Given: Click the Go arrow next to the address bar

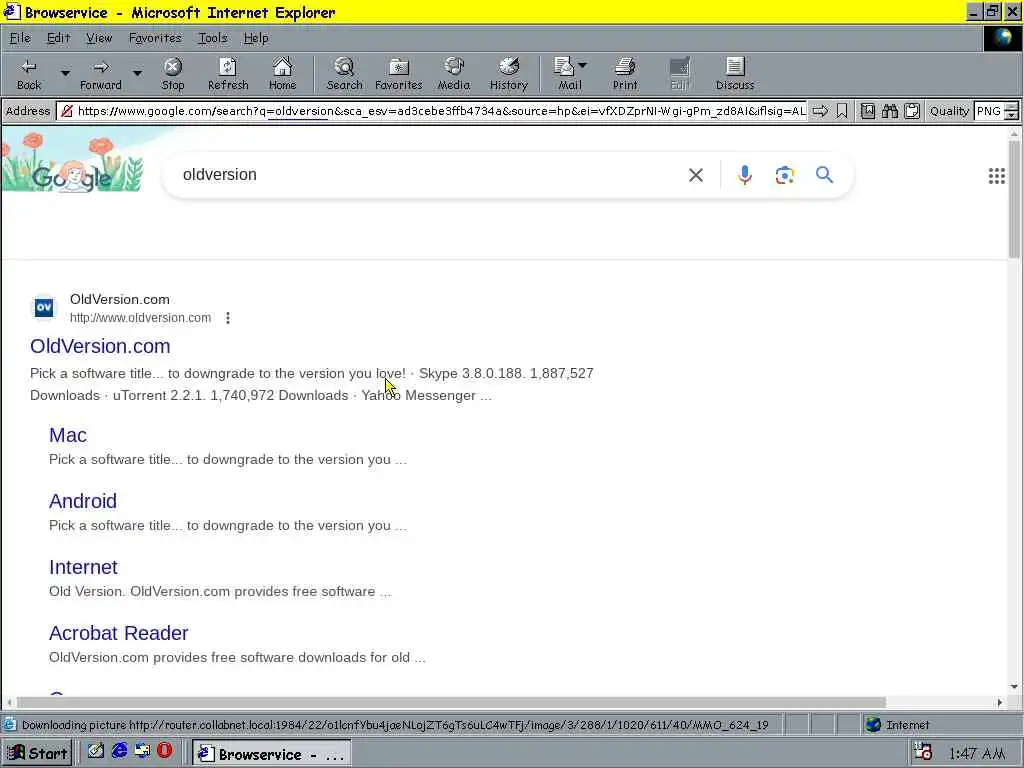Looking at the screenshot, I should coord(820,111).
